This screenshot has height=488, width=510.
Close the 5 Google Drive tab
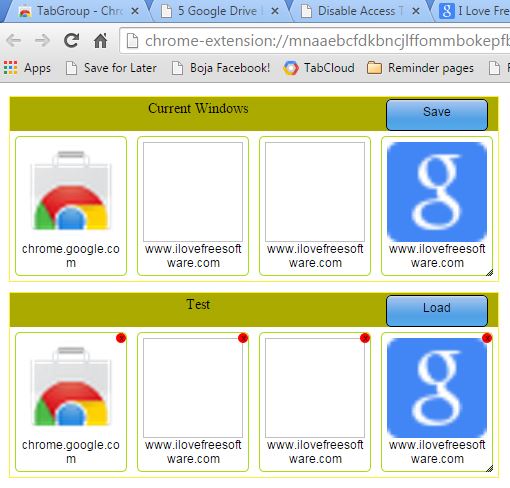(275, 11)
